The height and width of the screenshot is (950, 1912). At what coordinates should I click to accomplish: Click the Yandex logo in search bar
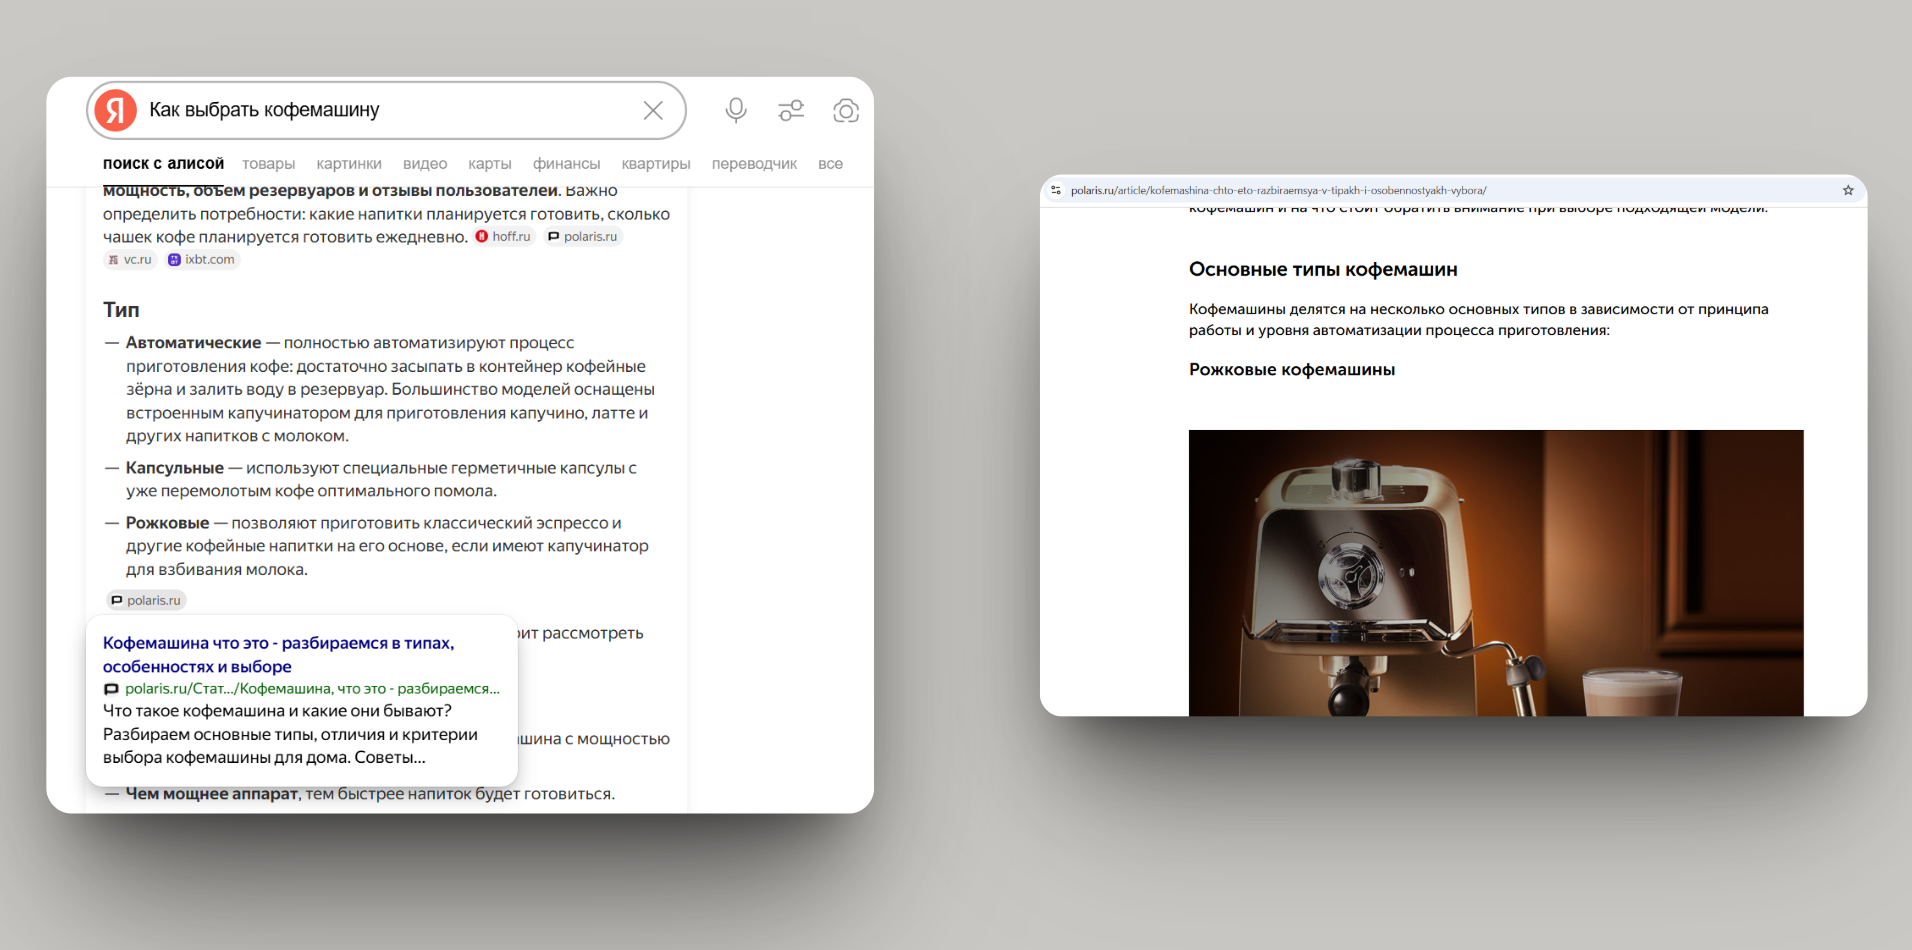pyautogui.click(x=116, y=110)
